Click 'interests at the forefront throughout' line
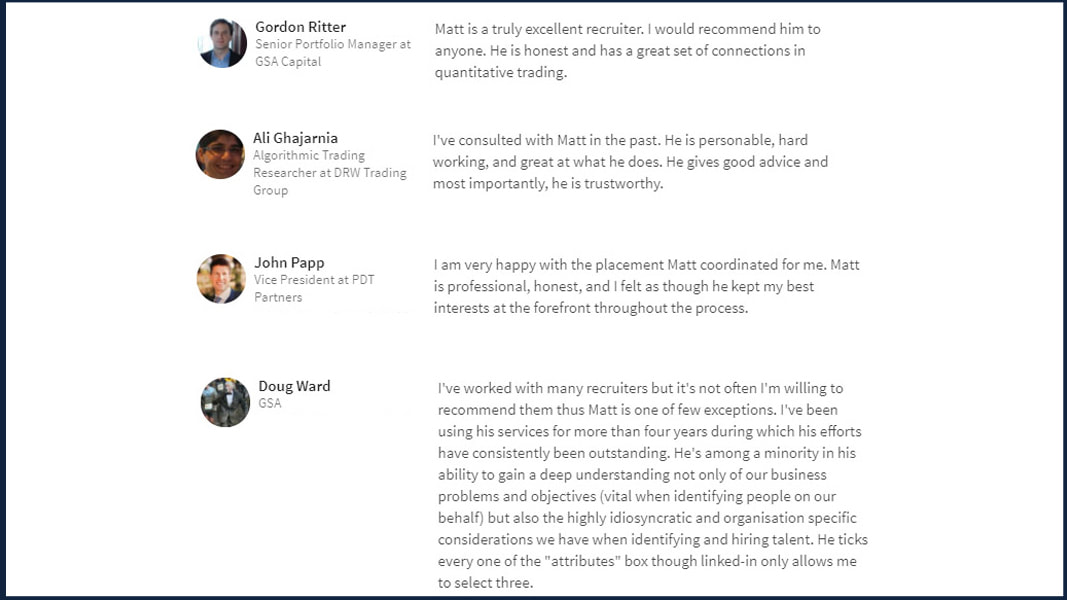Screen dimensions: 1067x600 coord(591,308)
